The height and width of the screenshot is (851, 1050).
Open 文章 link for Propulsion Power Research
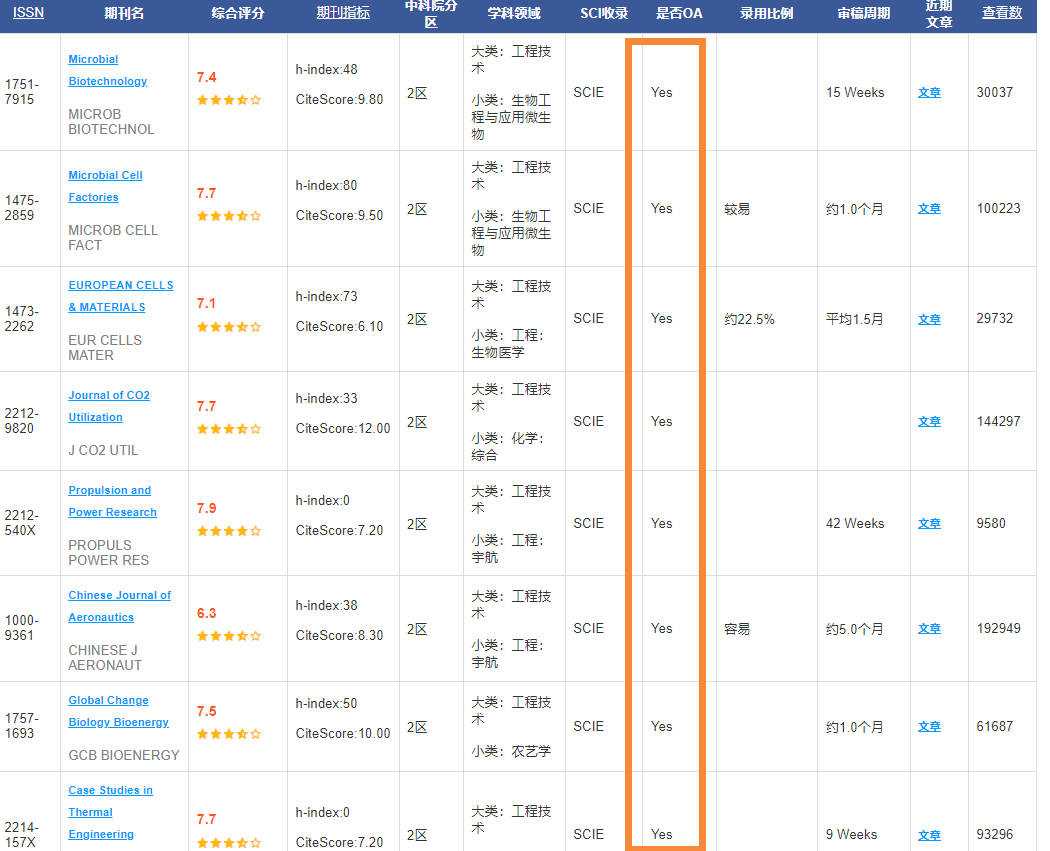(929, 524)
